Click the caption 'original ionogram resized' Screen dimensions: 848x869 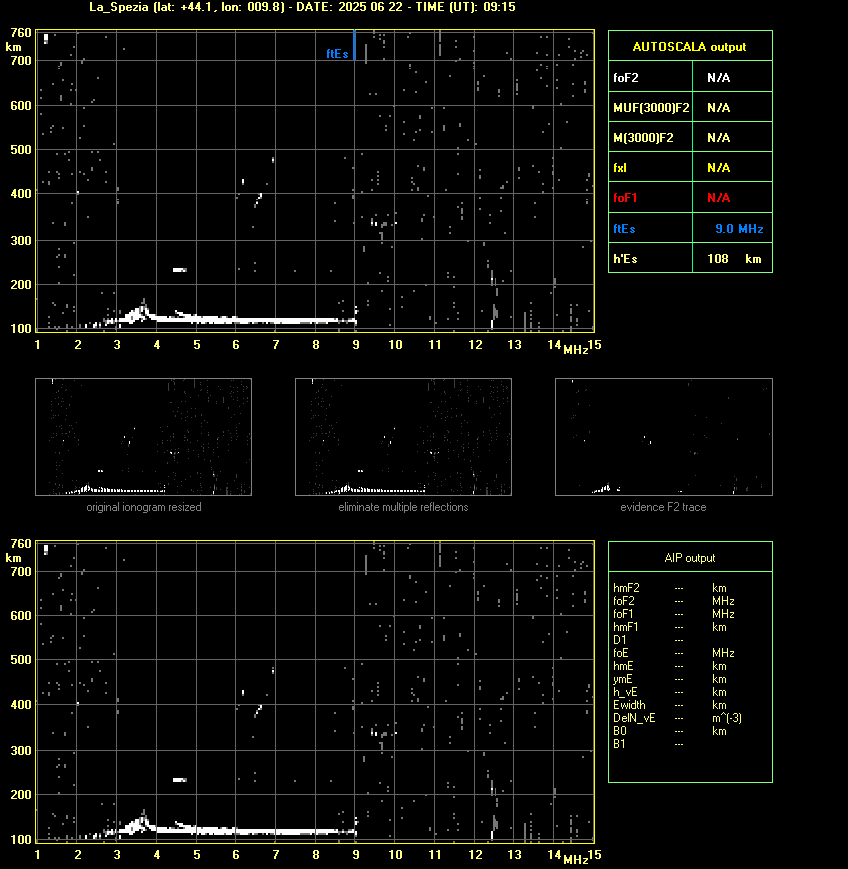[x=144, y=507]
